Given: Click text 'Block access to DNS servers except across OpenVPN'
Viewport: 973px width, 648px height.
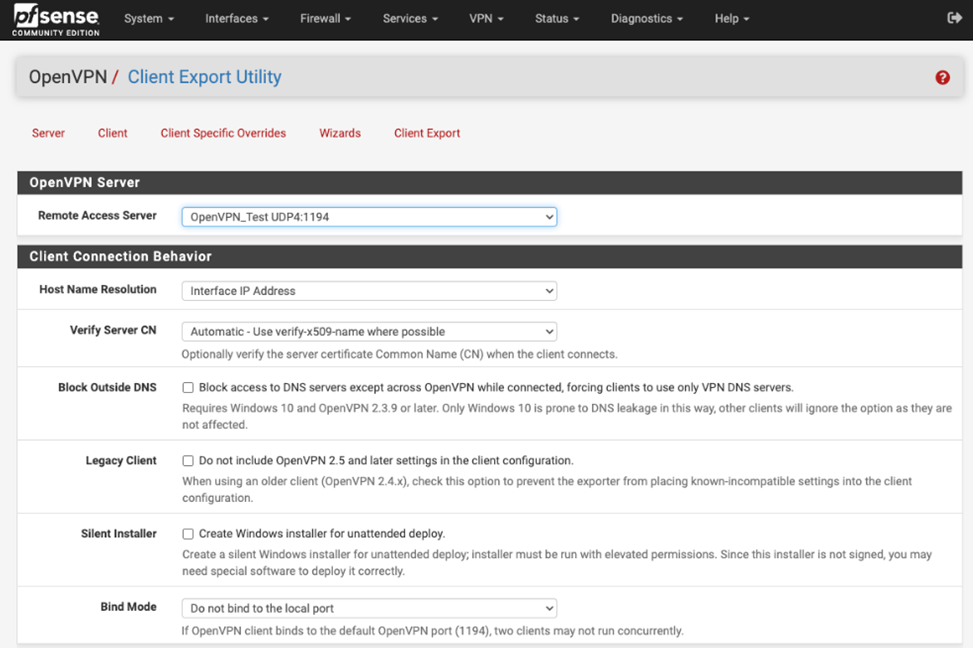Looking at the screenshot, I should click(336, 387).
